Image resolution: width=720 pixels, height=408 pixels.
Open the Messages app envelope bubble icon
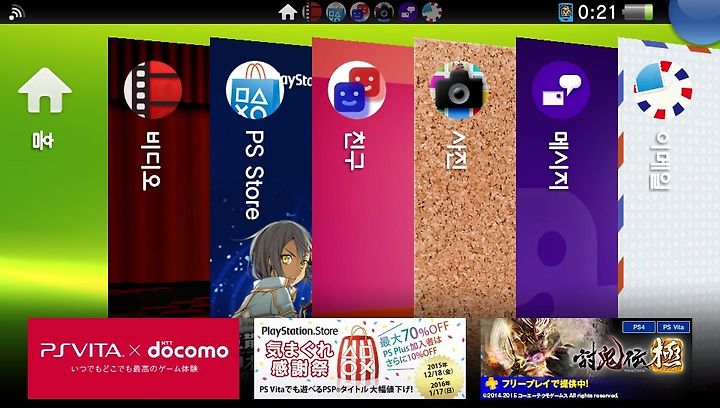561,90
